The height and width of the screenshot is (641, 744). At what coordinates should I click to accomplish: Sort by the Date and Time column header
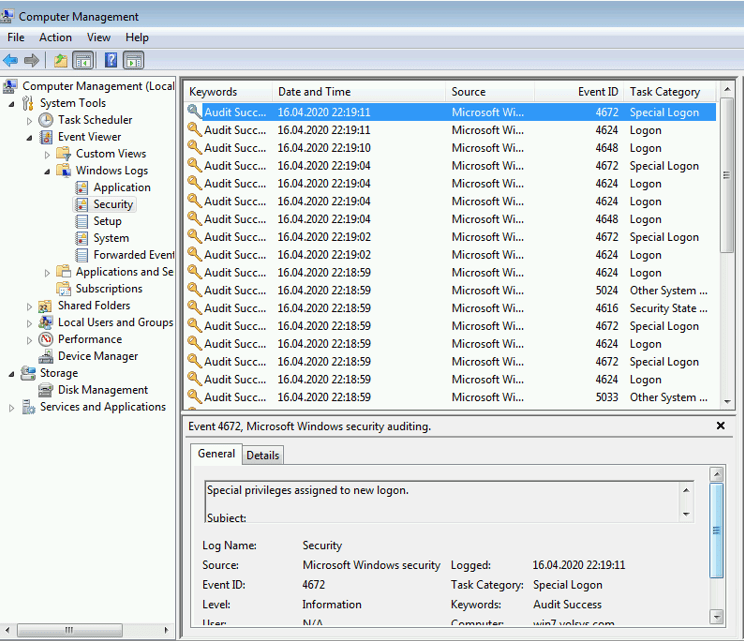[314, 92]
